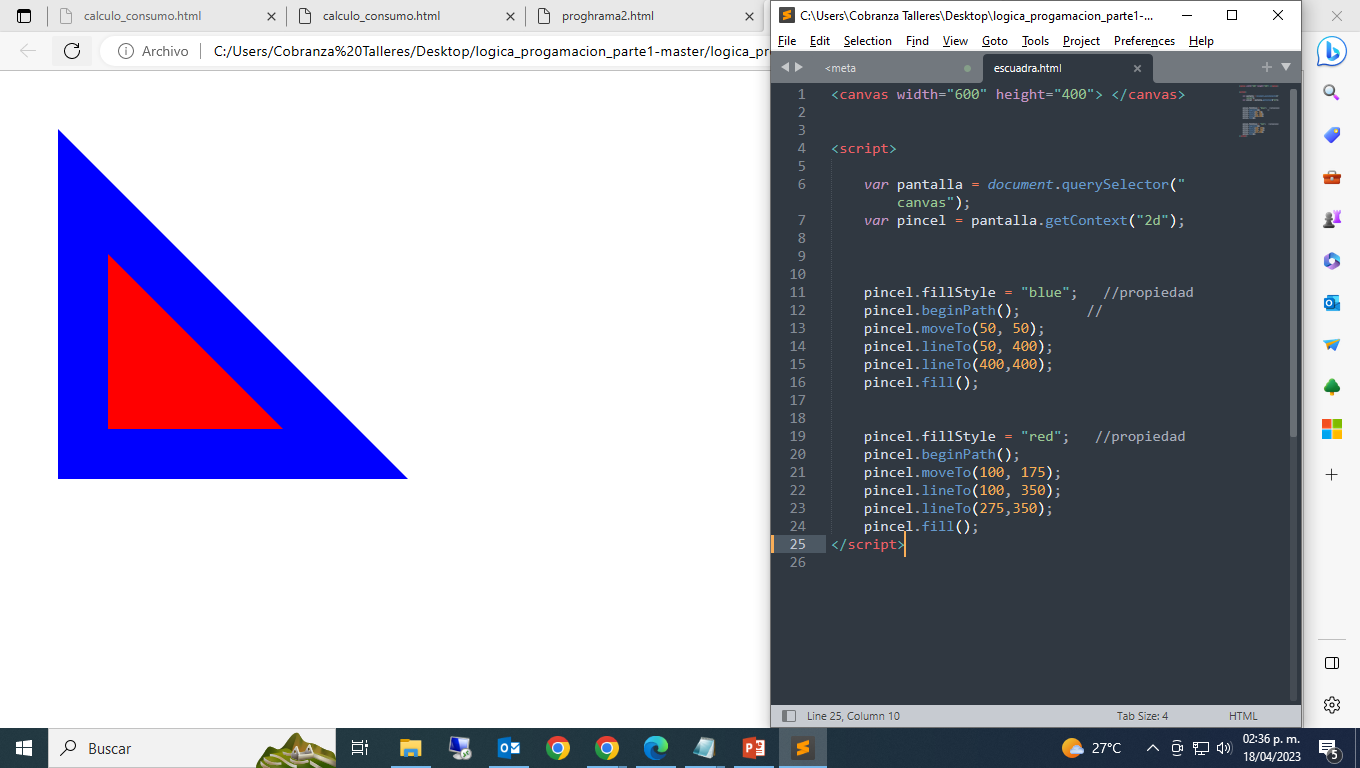The width and height of the screenshot is (1360, 768).
Task: Go back in Edge browser
Action: click(x=28, y=51)
